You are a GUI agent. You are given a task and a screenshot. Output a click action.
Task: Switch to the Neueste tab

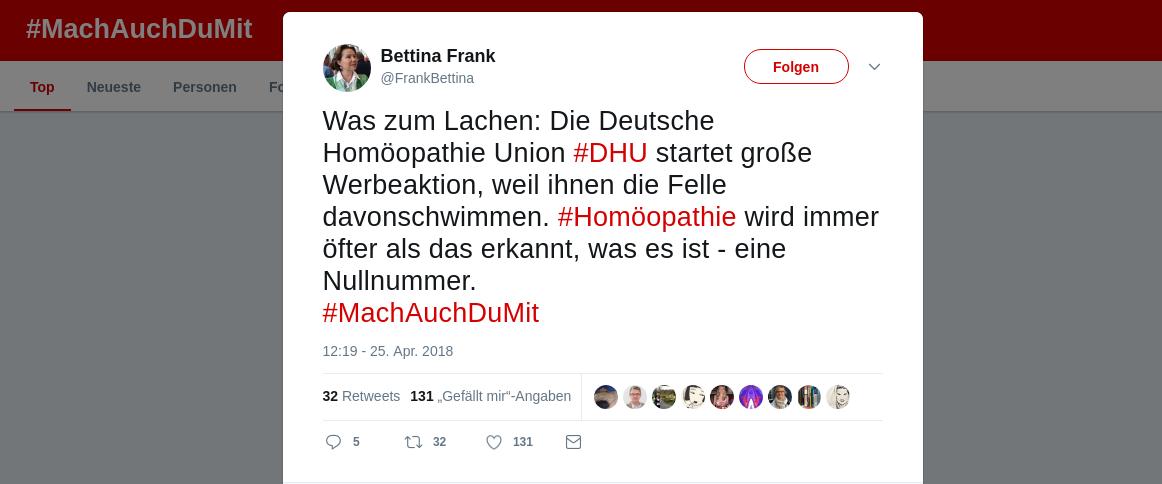pos(114,87)
